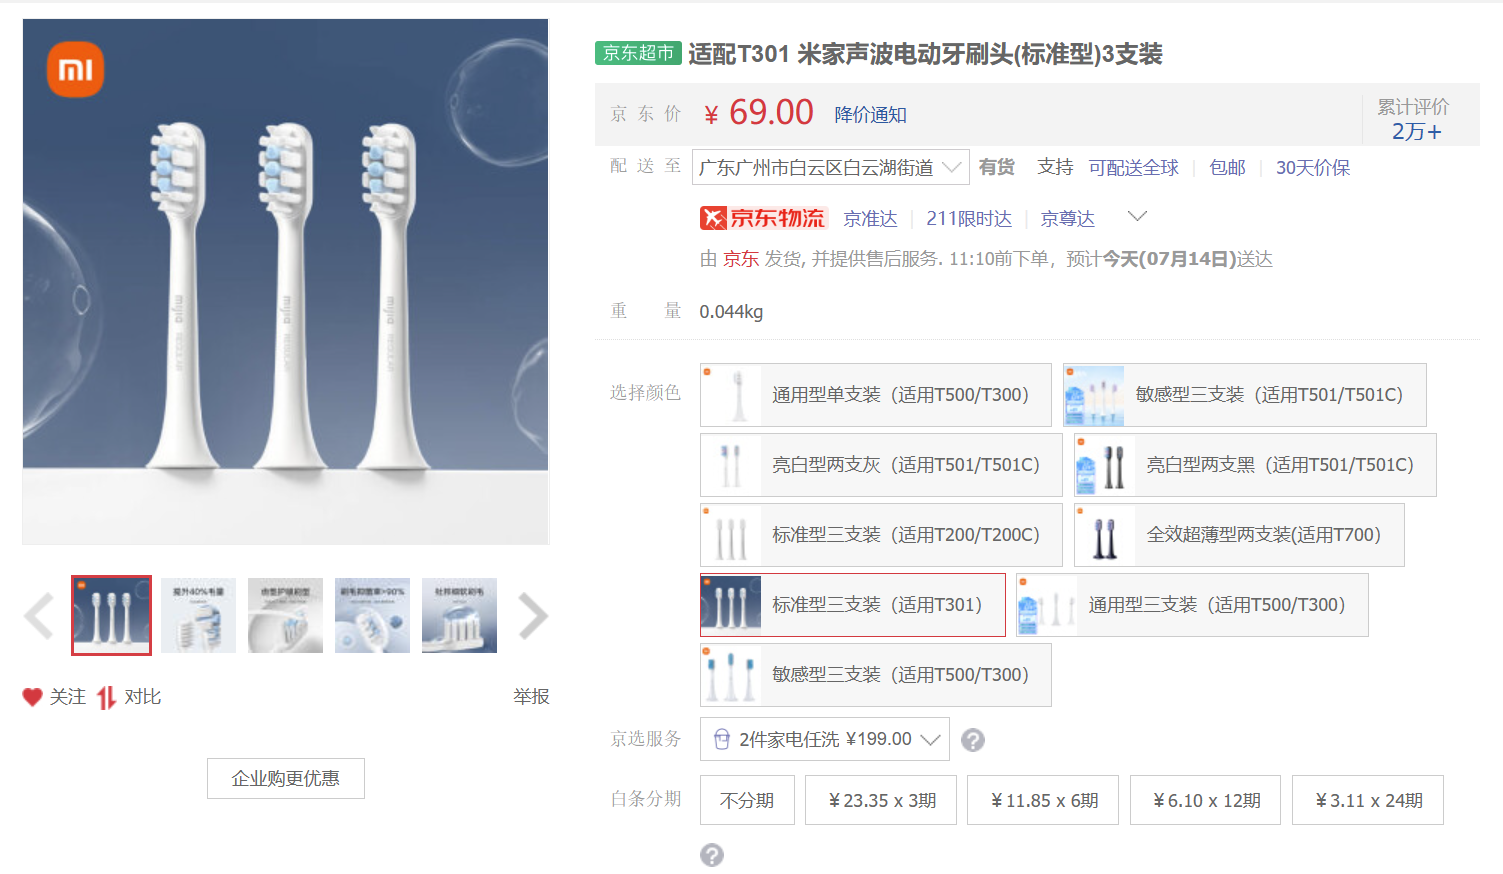Choose 敏感型三支装 (适用T500/T300) option

tap(876, 675)
